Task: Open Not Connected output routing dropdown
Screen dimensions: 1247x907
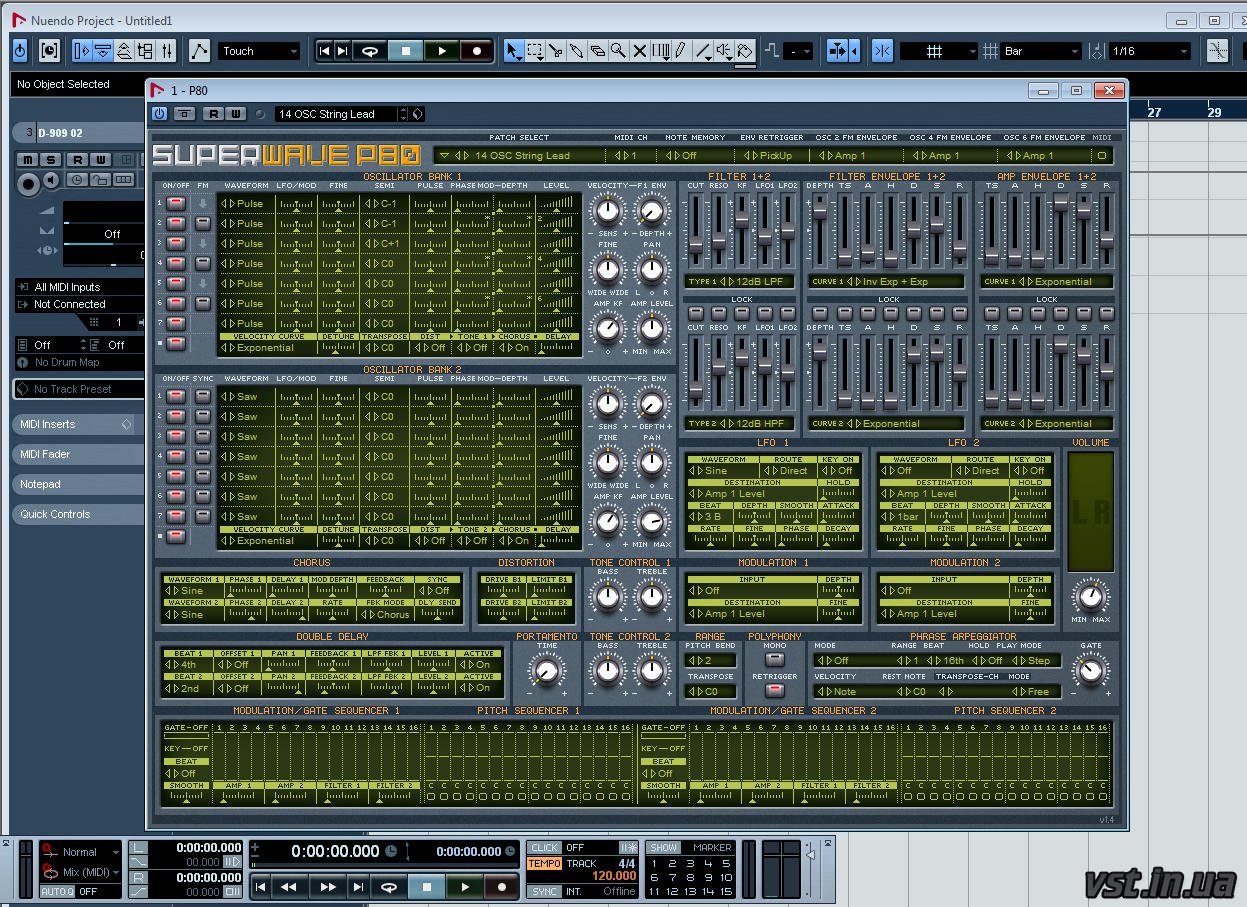Action: [79, 304]
